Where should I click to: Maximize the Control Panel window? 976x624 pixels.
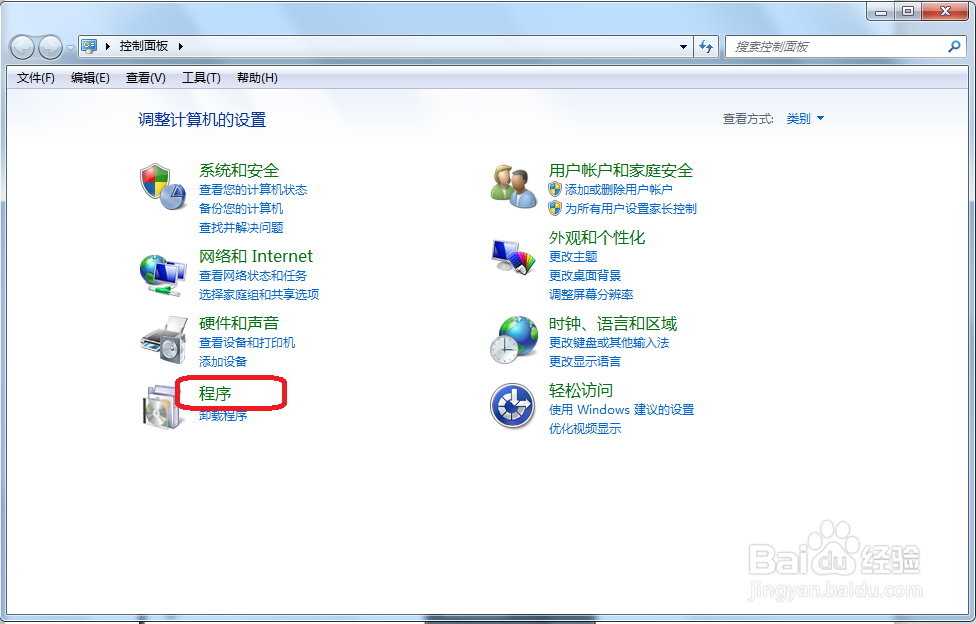pyautogui.click(x=908, y=11)
